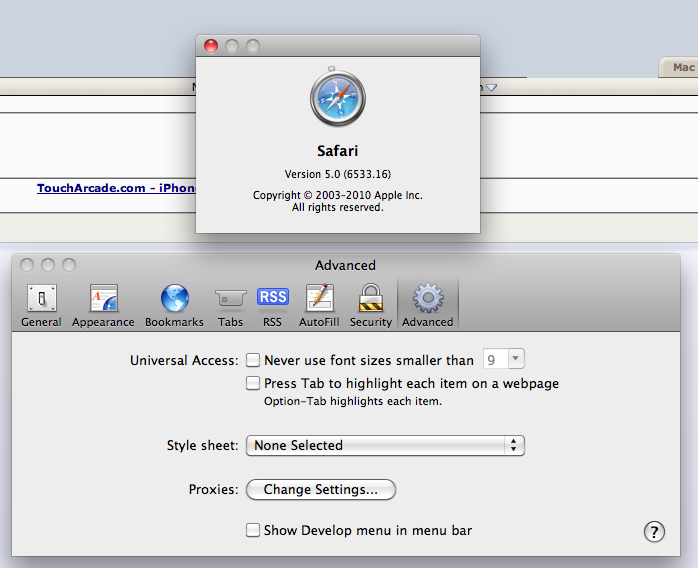Enable Never use font sizes smaller than
Viewport: 698px width, 568px height.
(x=253, y=360)
